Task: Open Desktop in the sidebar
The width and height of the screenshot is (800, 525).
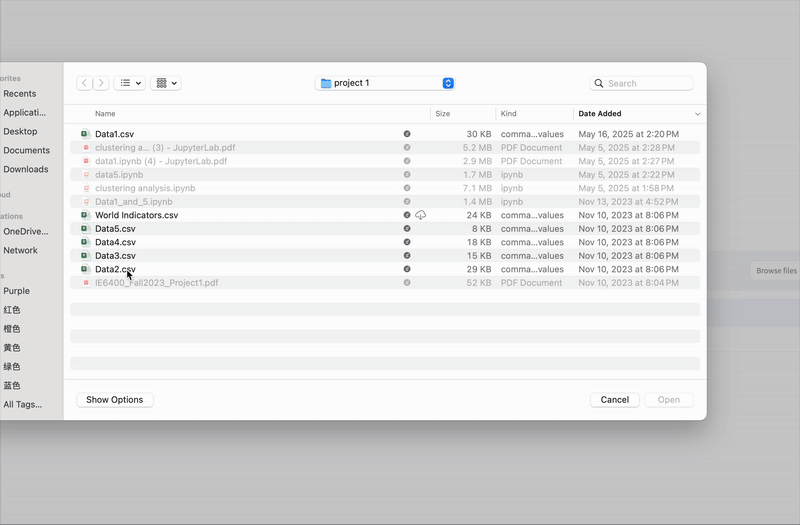Action: pos(20,132)
